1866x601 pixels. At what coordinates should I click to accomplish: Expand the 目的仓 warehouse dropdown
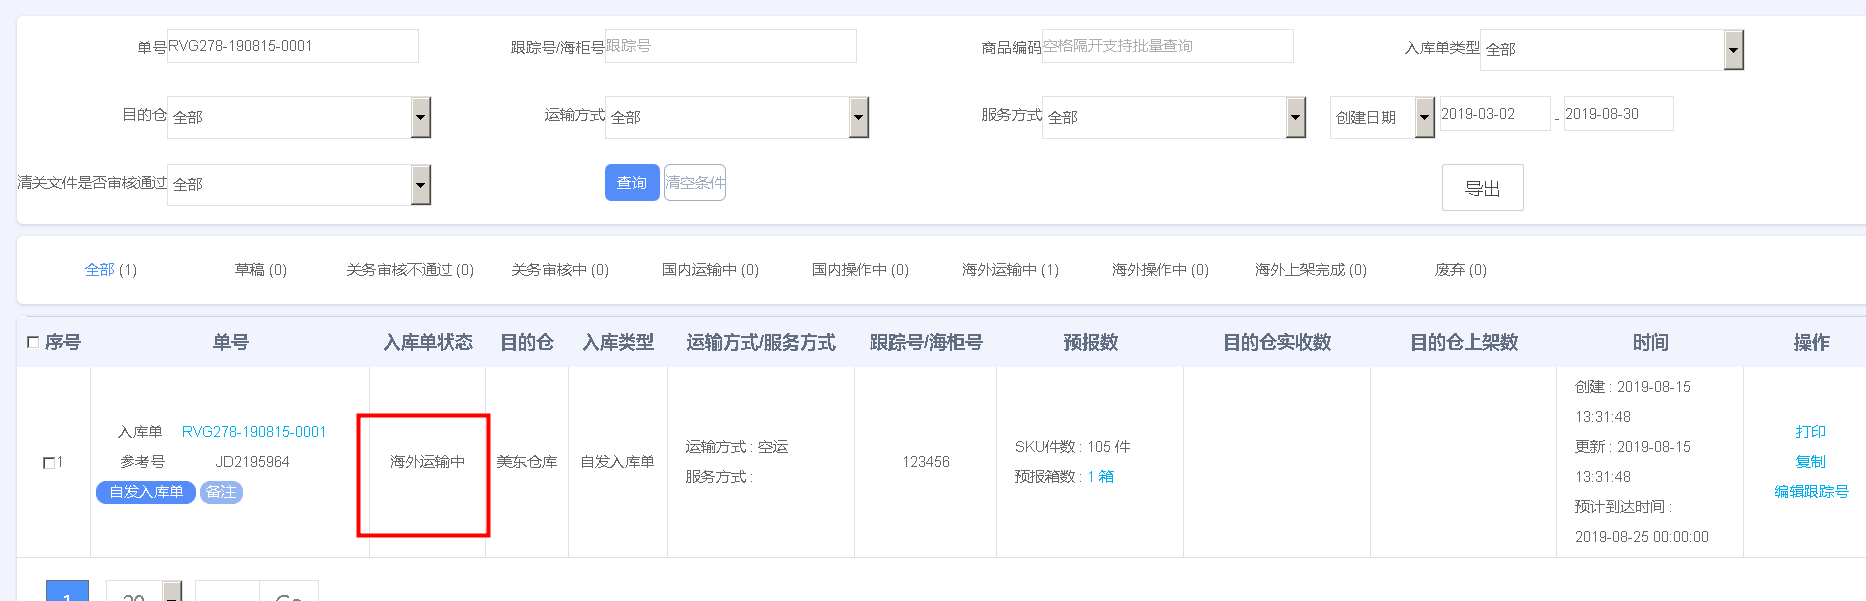point(298,118)
